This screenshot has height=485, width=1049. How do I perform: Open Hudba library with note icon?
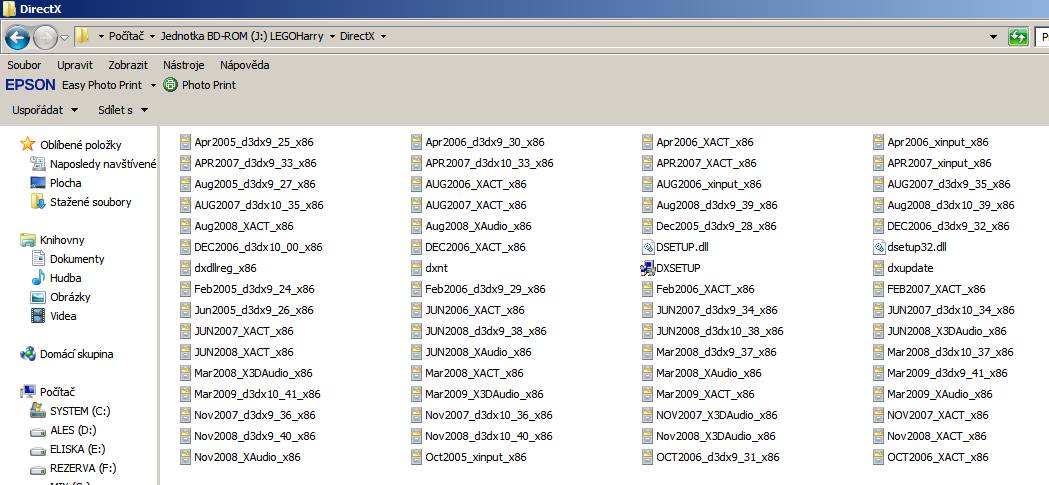click(56, 278)
